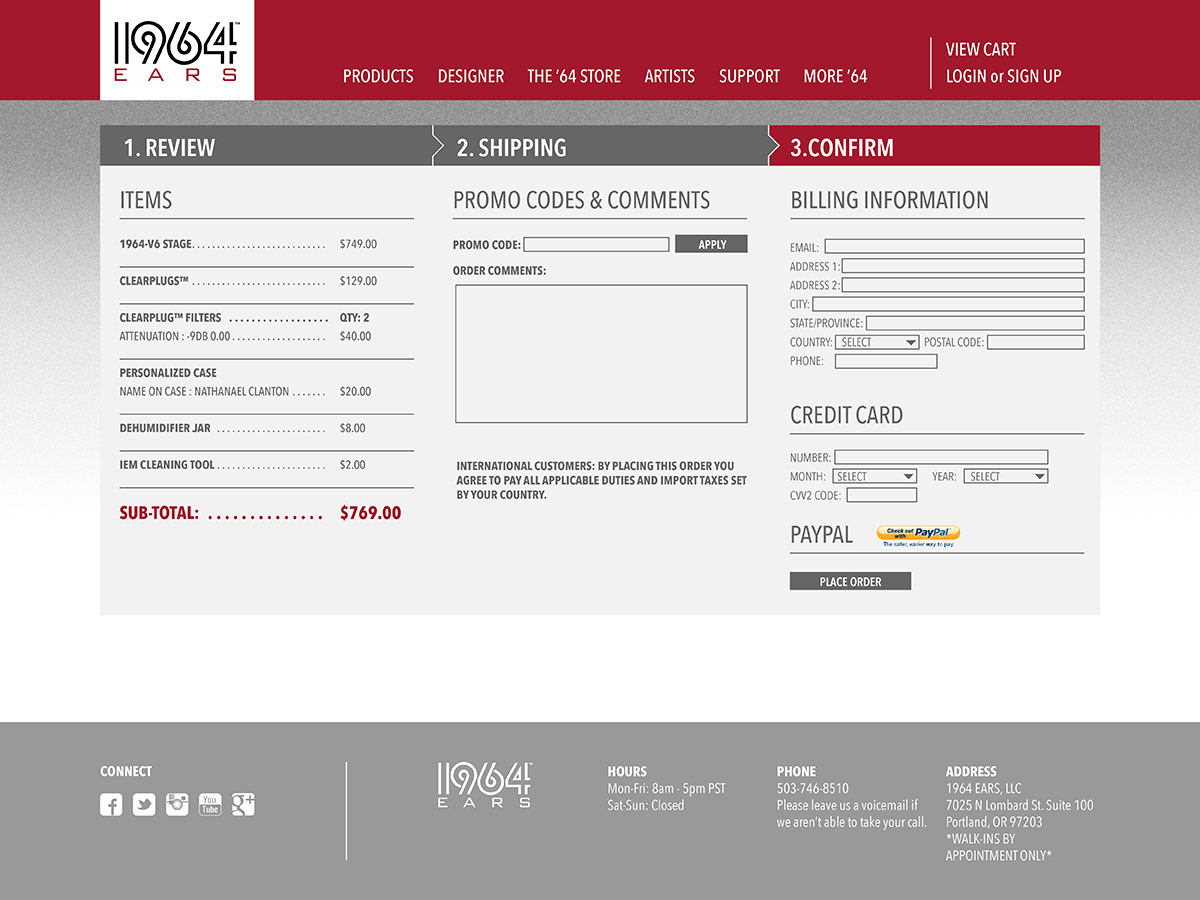Open the 1964 Ears Facebook page icon

coord(111,804)
